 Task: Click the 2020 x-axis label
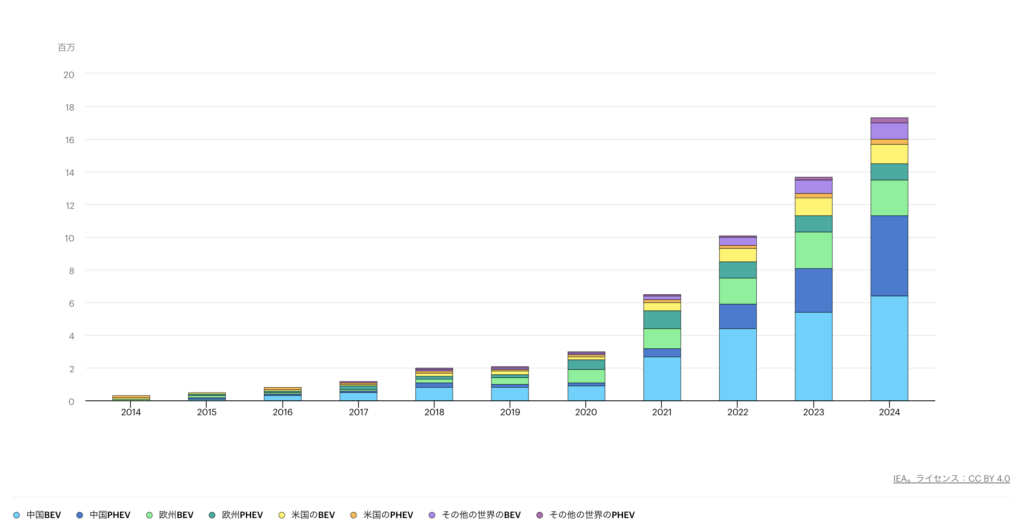click(586, 413)
